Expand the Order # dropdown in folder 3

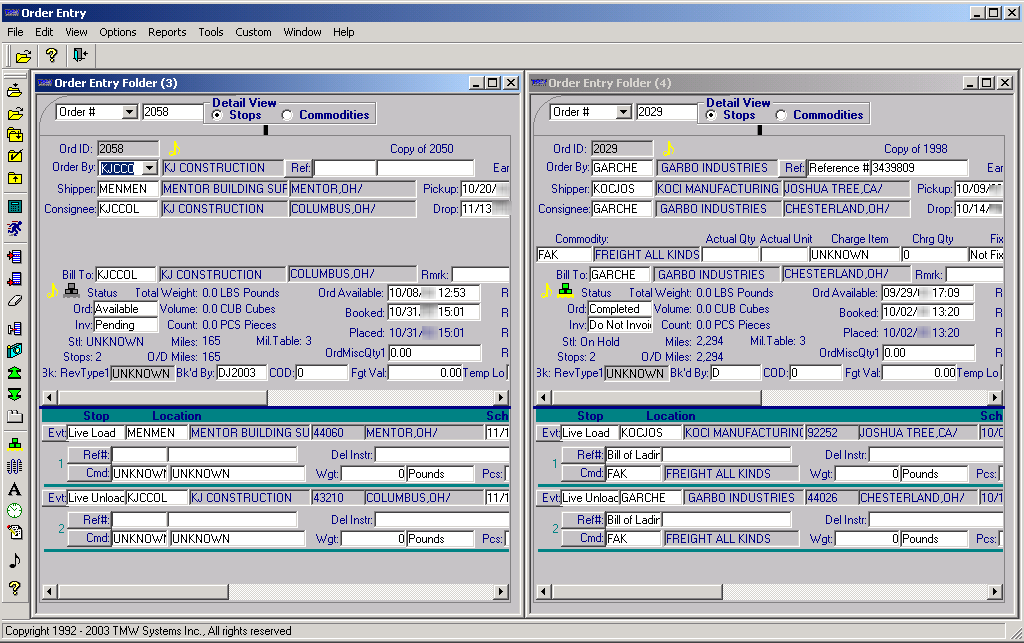(130, 112)
